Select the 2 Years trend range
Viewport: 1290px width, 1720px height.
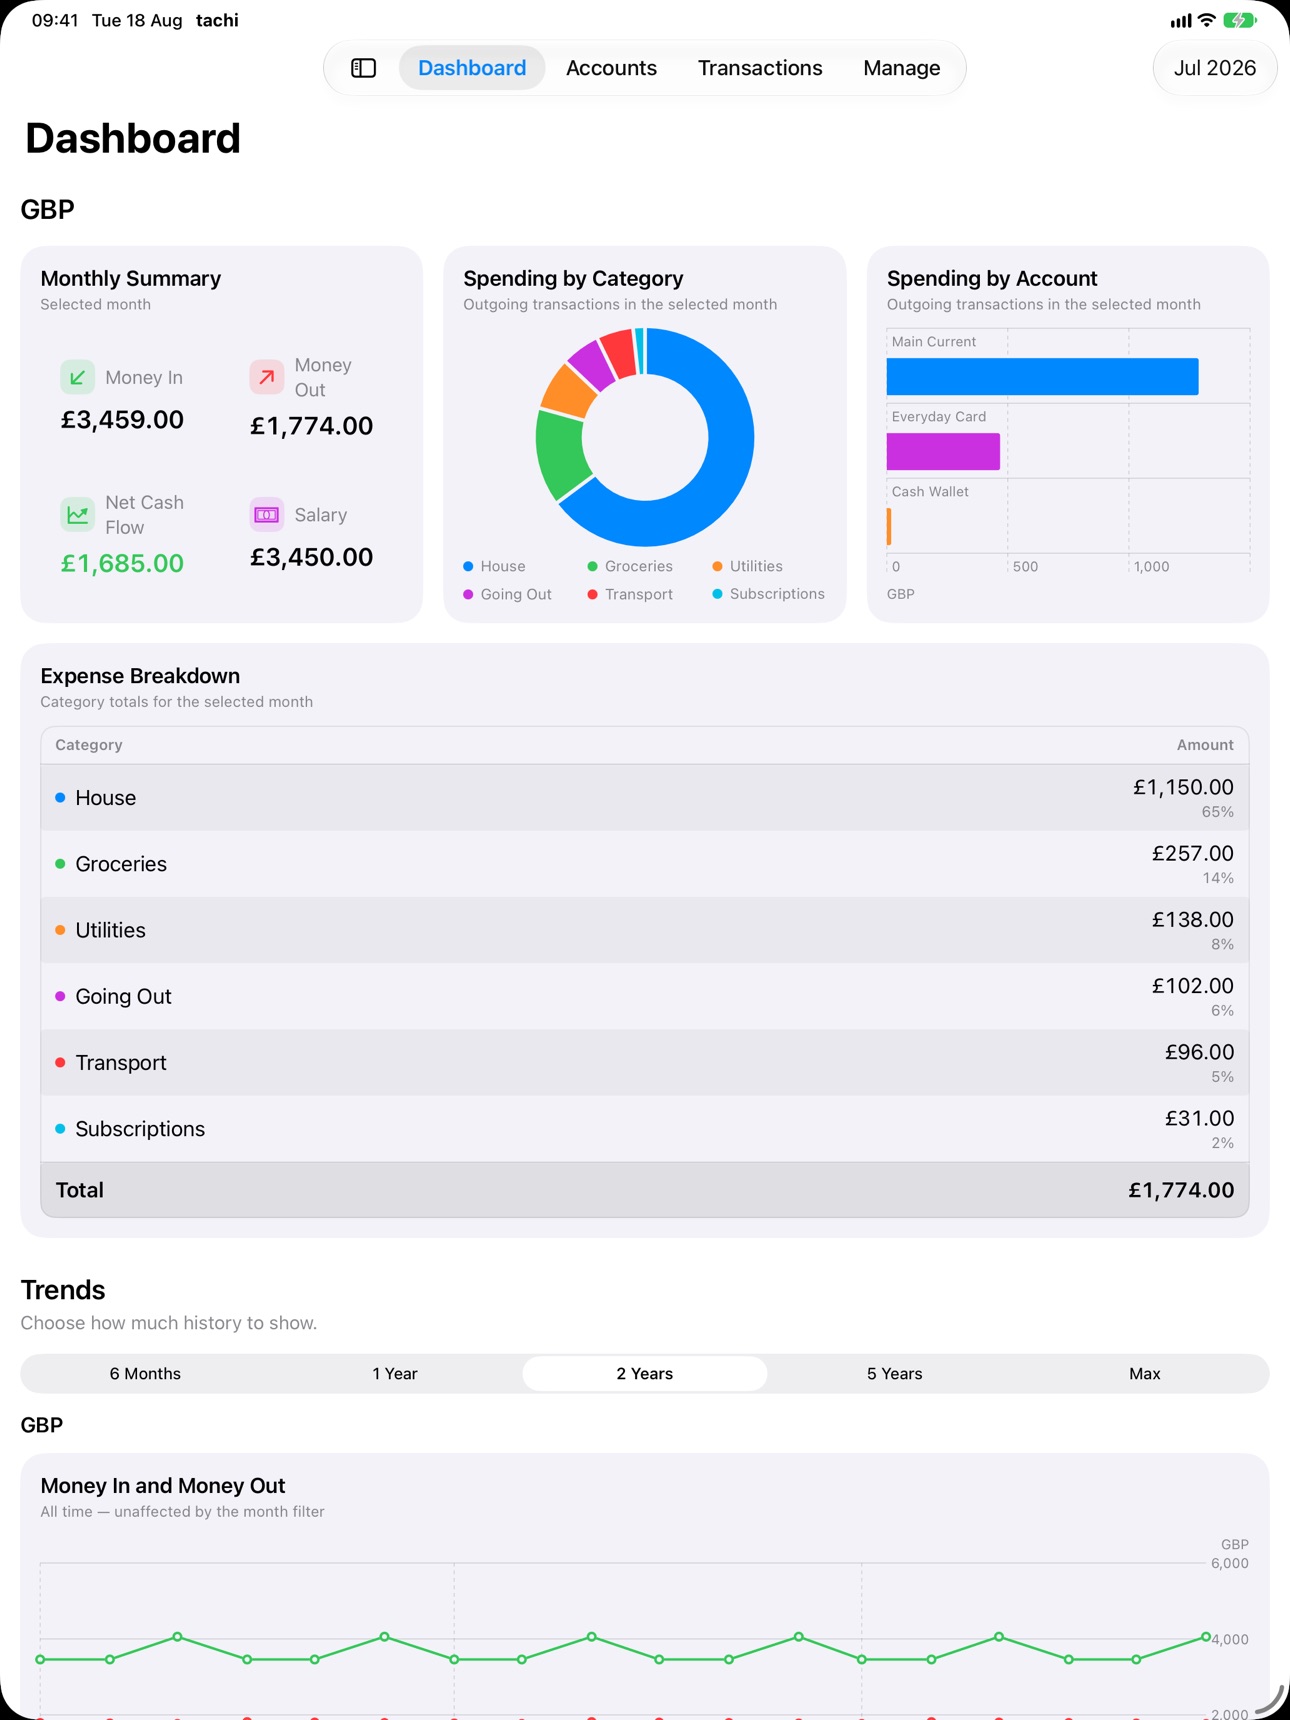point(645,1373)
